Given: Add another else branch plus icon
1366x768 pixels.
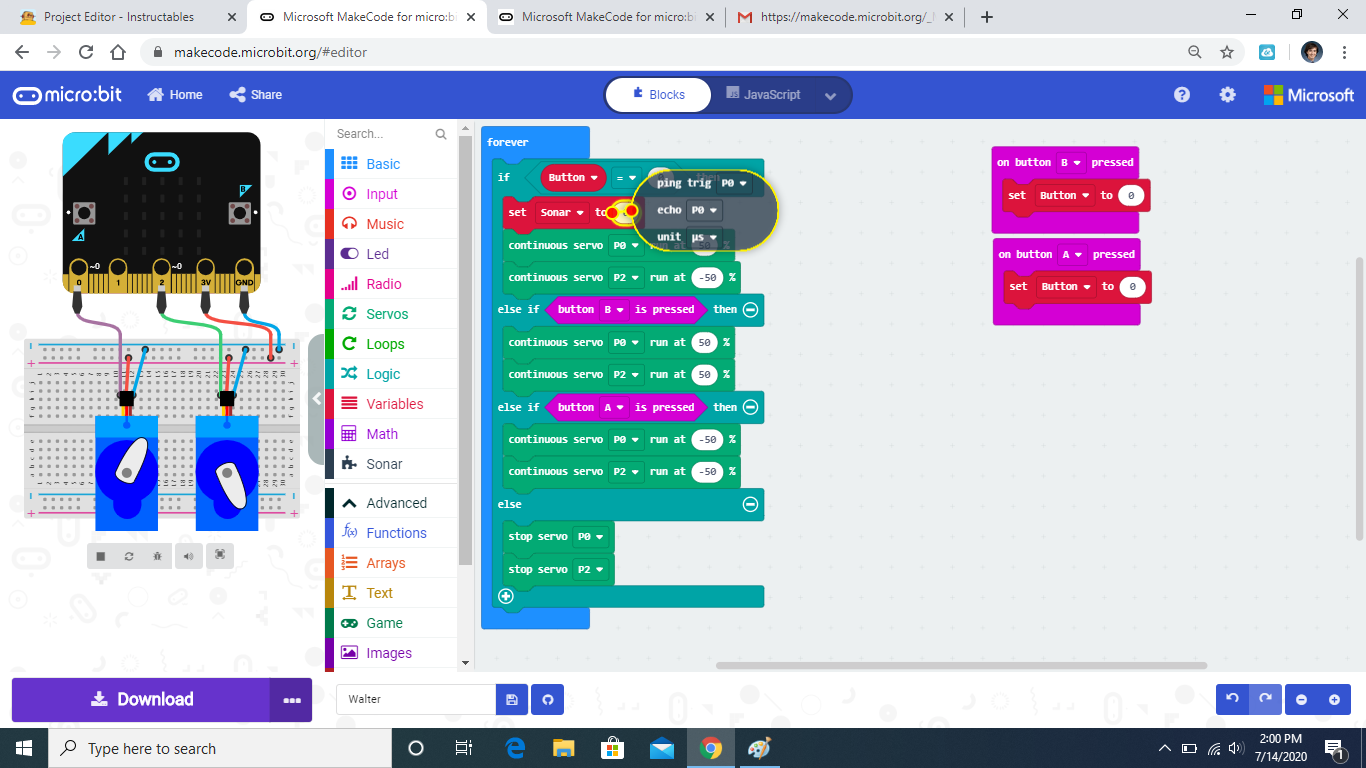Looking at the screenshot, I should pyautogui.click(x=505, y=596).
